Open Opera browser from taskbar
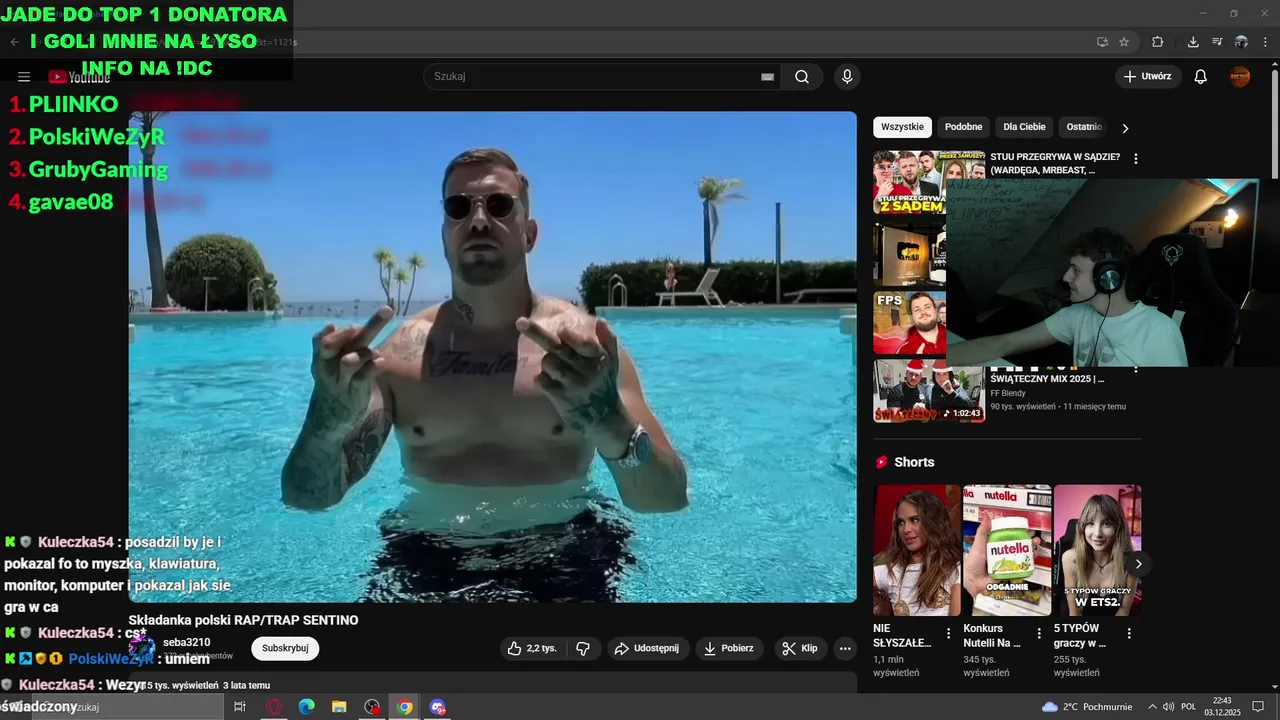This screenshot has height=720, width=1280. tap(274, 707)
